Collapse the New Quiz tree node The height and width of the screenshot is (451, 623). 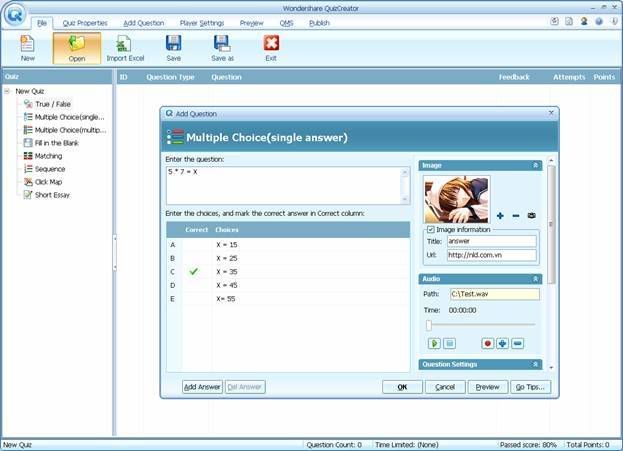7,91
